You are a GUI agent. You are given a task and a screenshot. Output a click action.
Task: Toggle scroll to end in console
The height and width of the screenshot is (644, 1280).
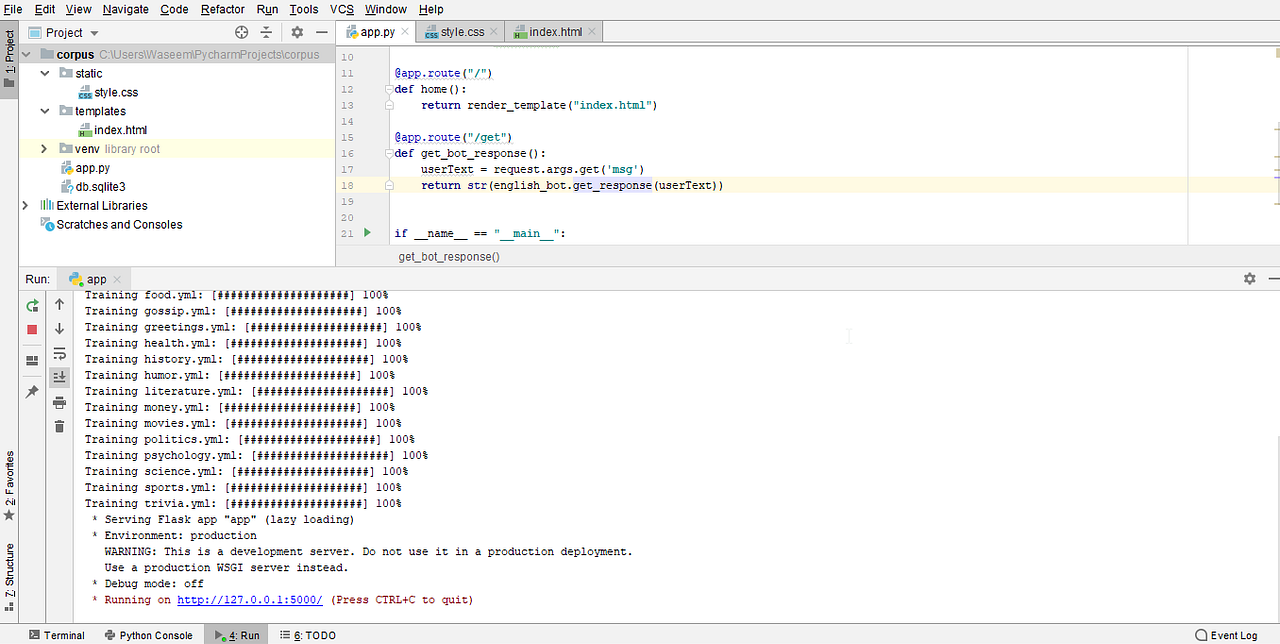pos(59,376)
